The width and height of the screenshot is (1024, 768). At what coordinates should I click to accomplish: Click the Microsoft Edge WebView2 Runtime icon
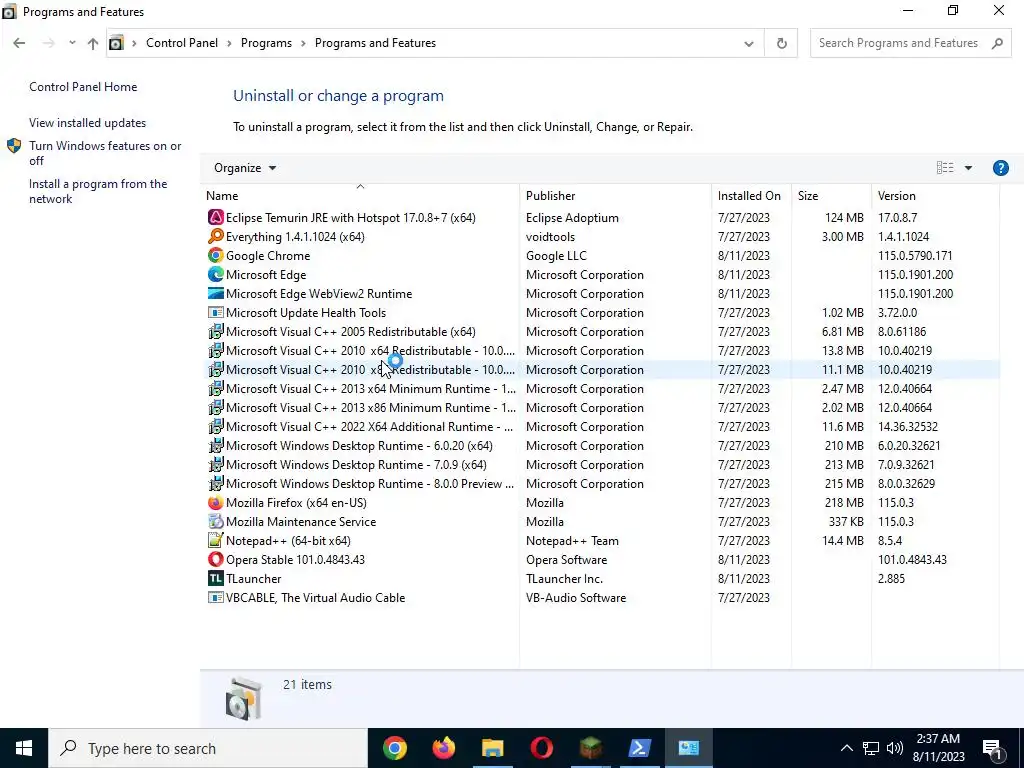216,293
